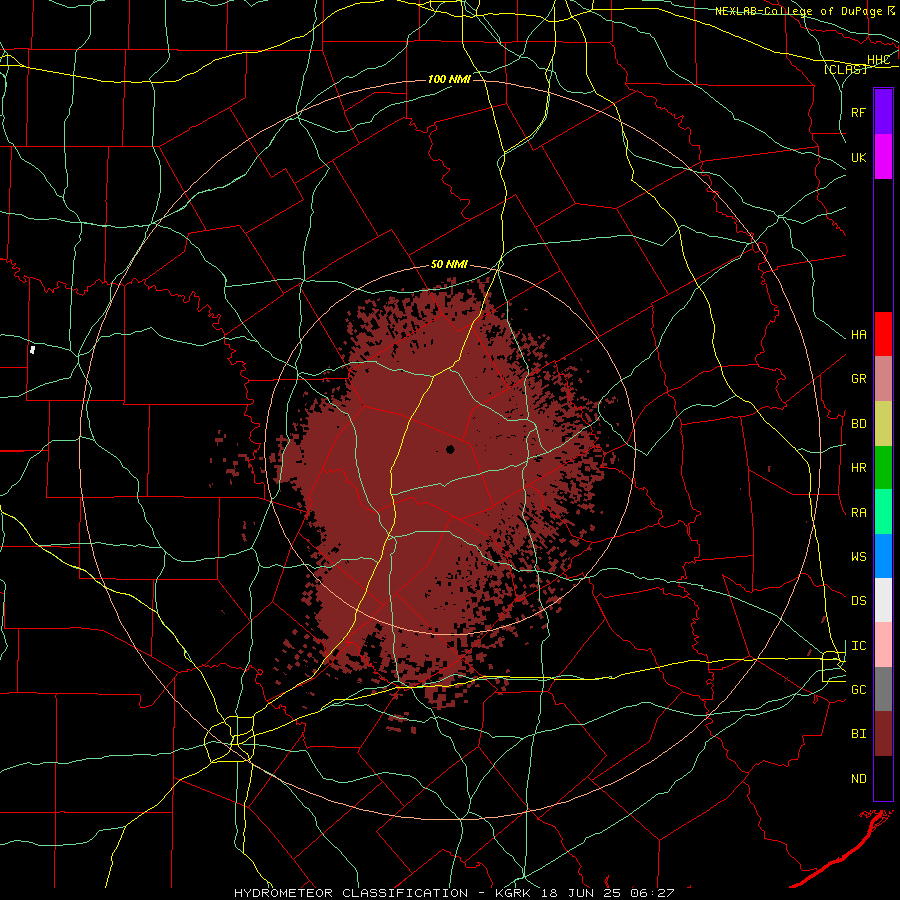Click the BD legend label
The image size is (900, 900).
click(858, 424)
